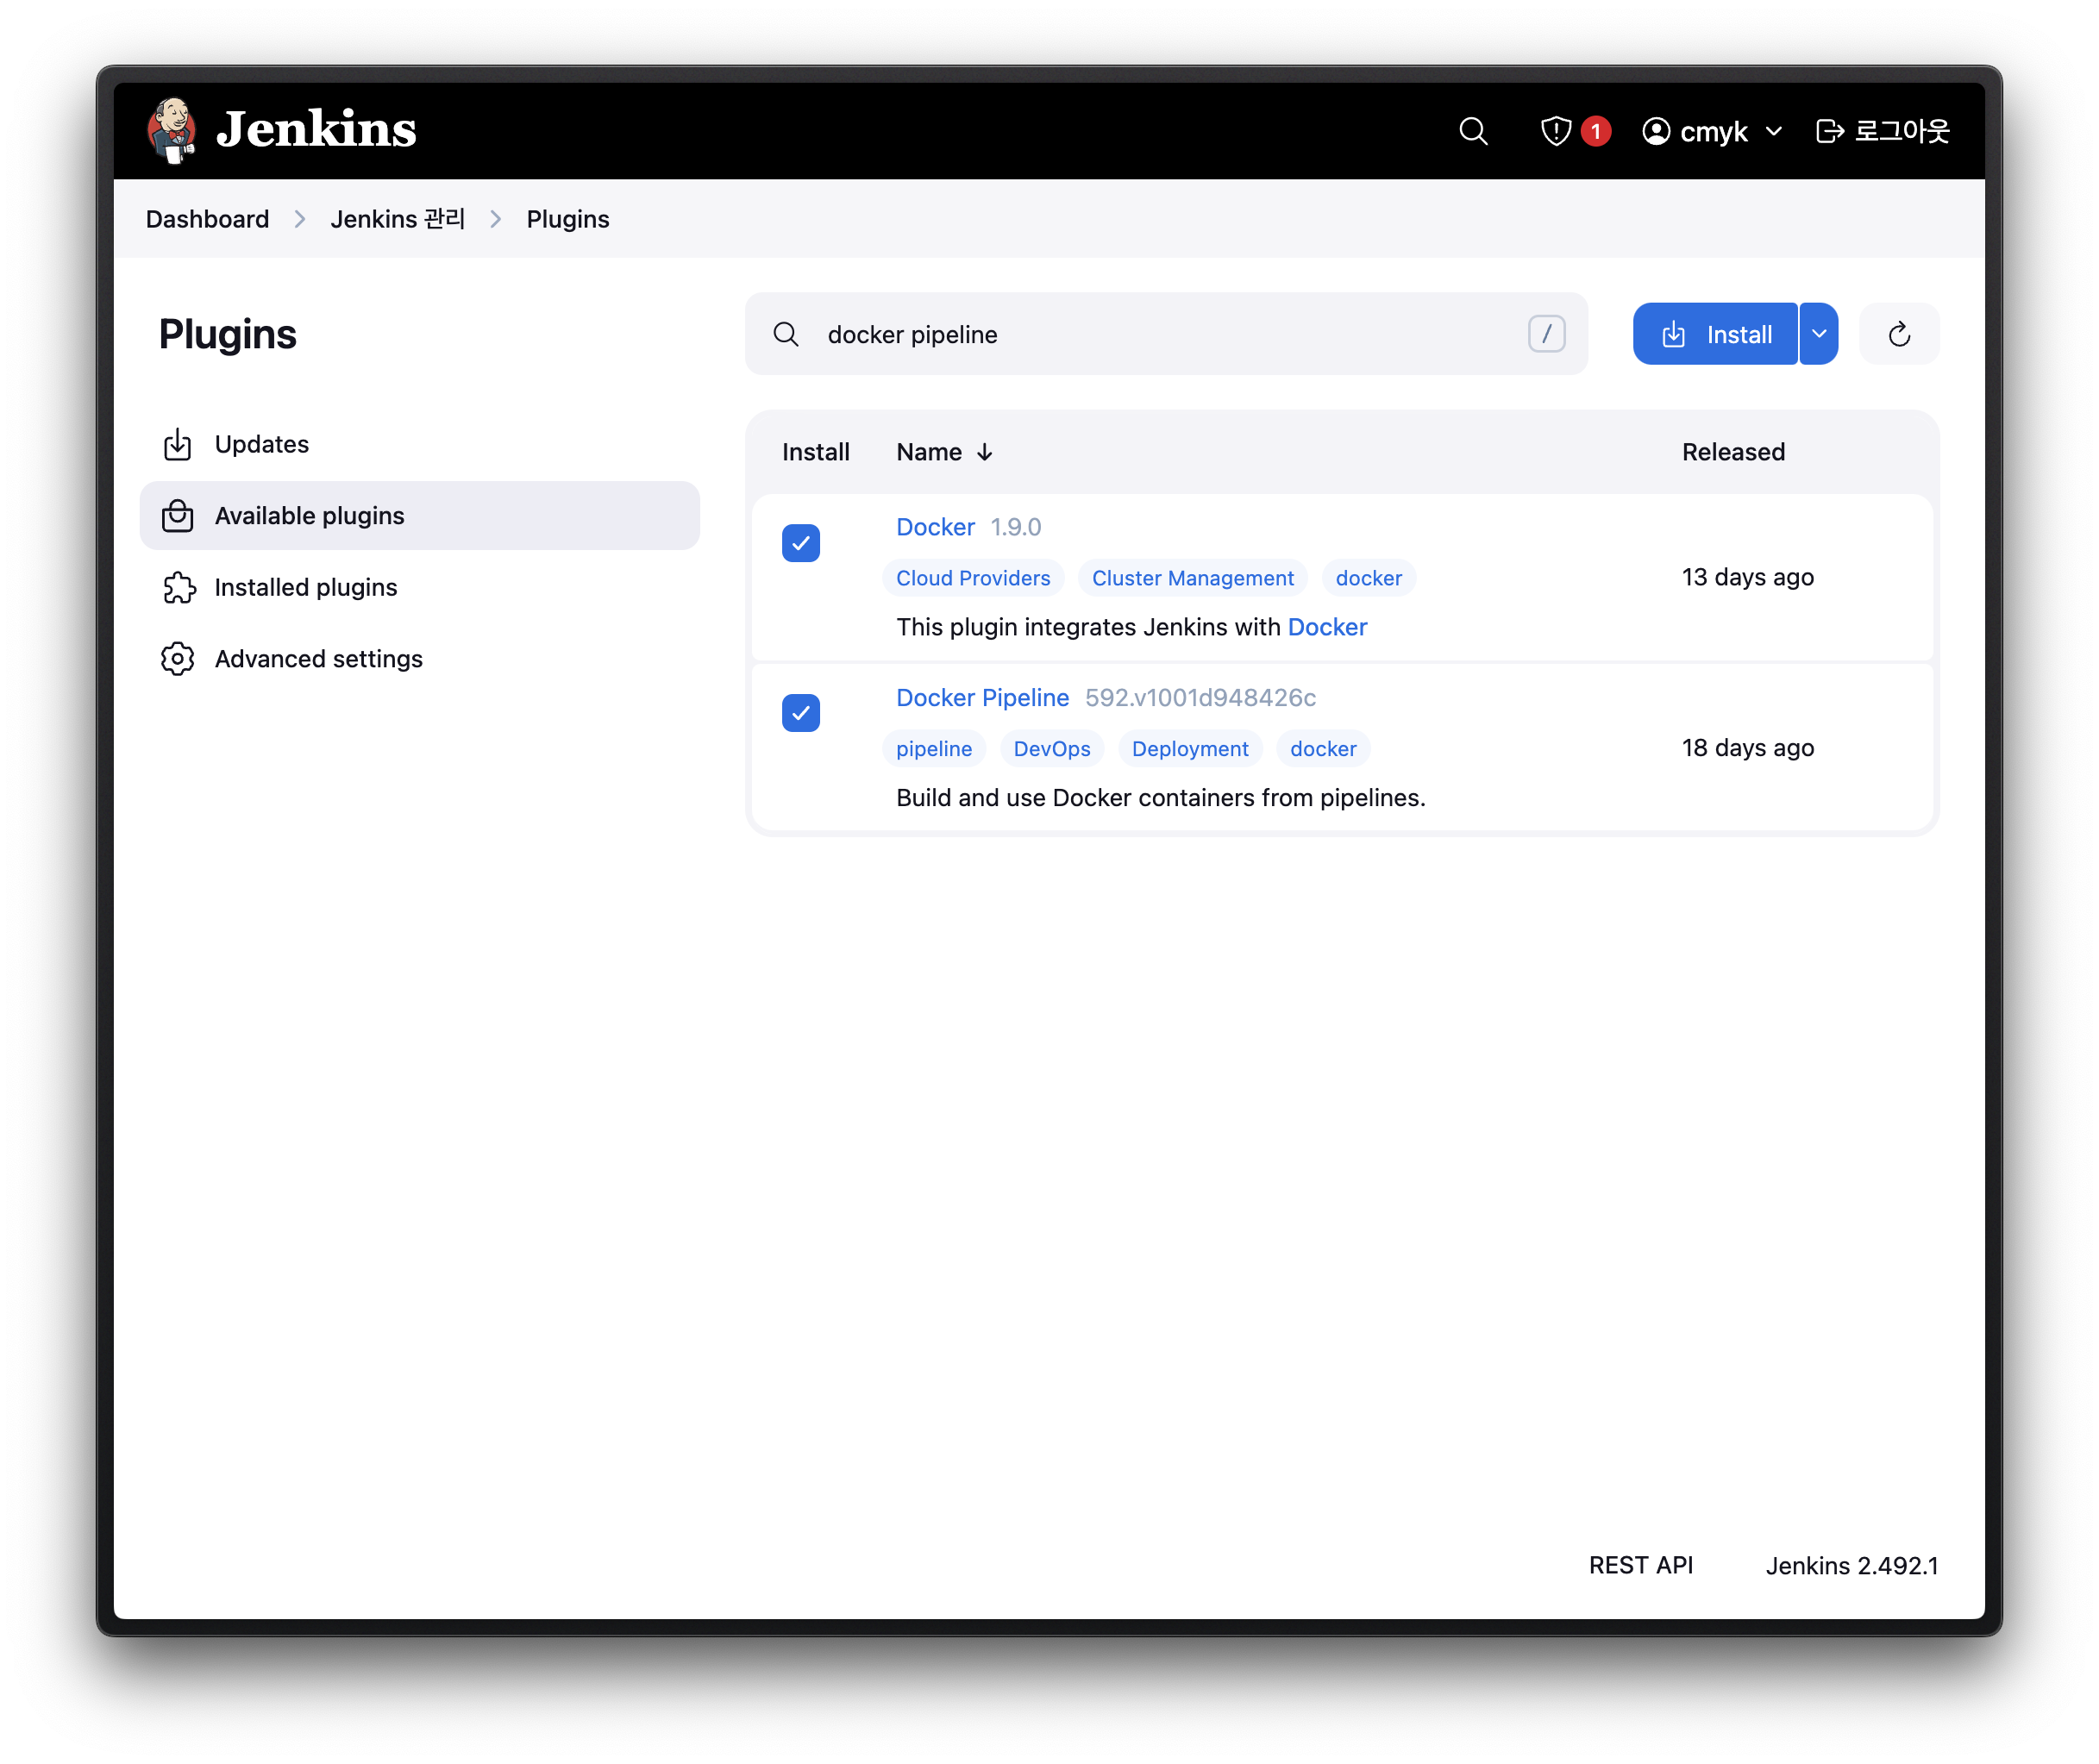
Task: Select the Available plugins sidebar item
Action: 420,515
